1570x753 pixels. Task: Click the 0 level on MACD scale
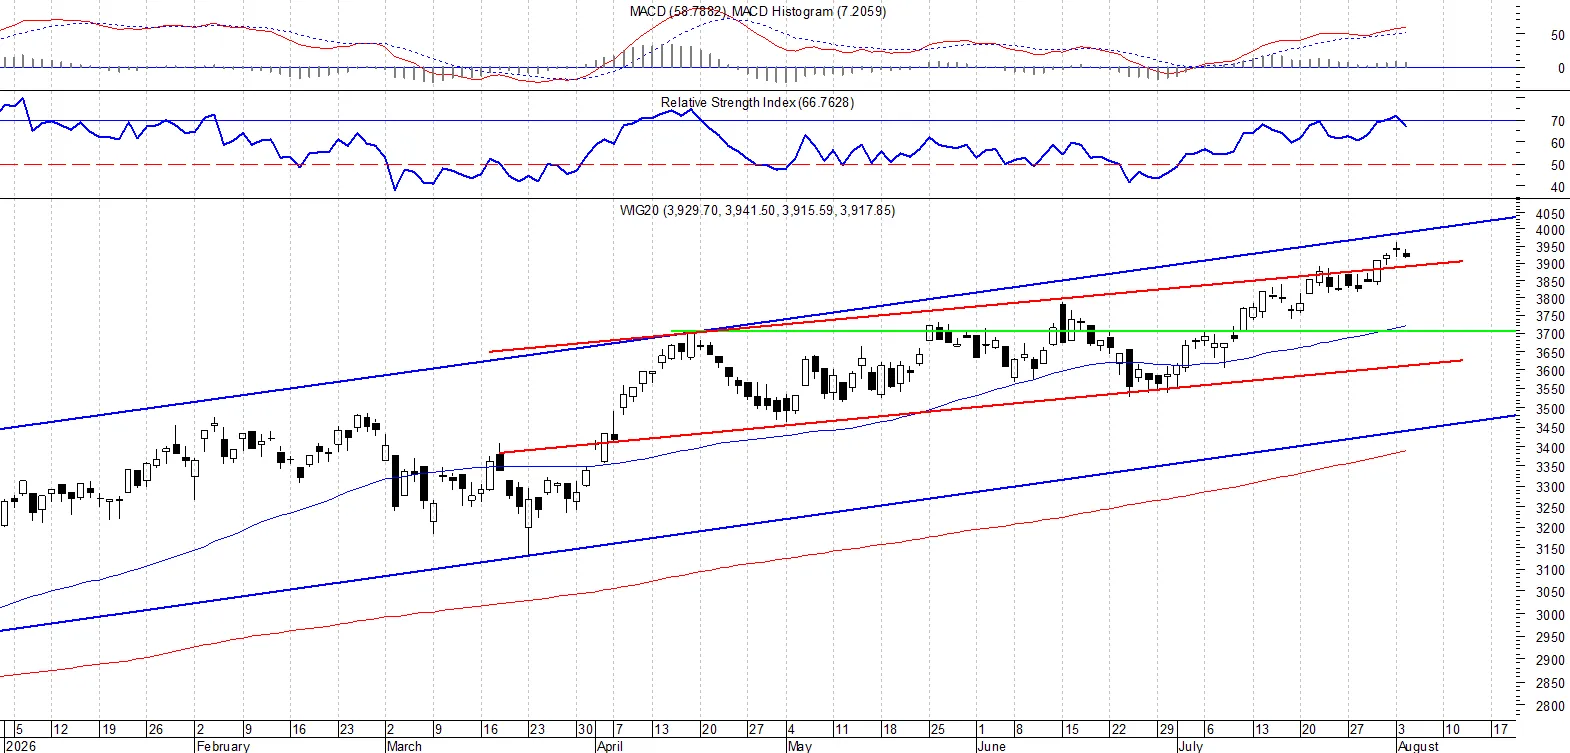click(x=1561, y=68)
